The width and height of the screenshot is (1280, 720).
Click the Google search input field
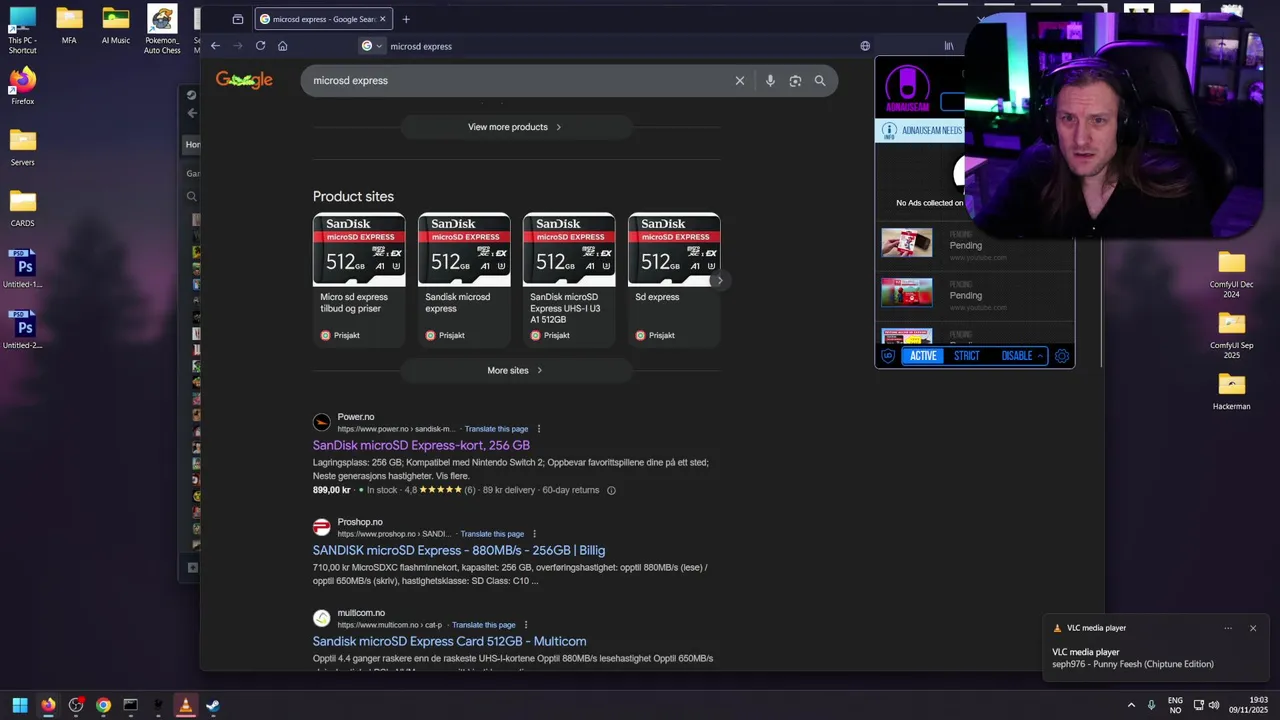click(x=520, y=81)
